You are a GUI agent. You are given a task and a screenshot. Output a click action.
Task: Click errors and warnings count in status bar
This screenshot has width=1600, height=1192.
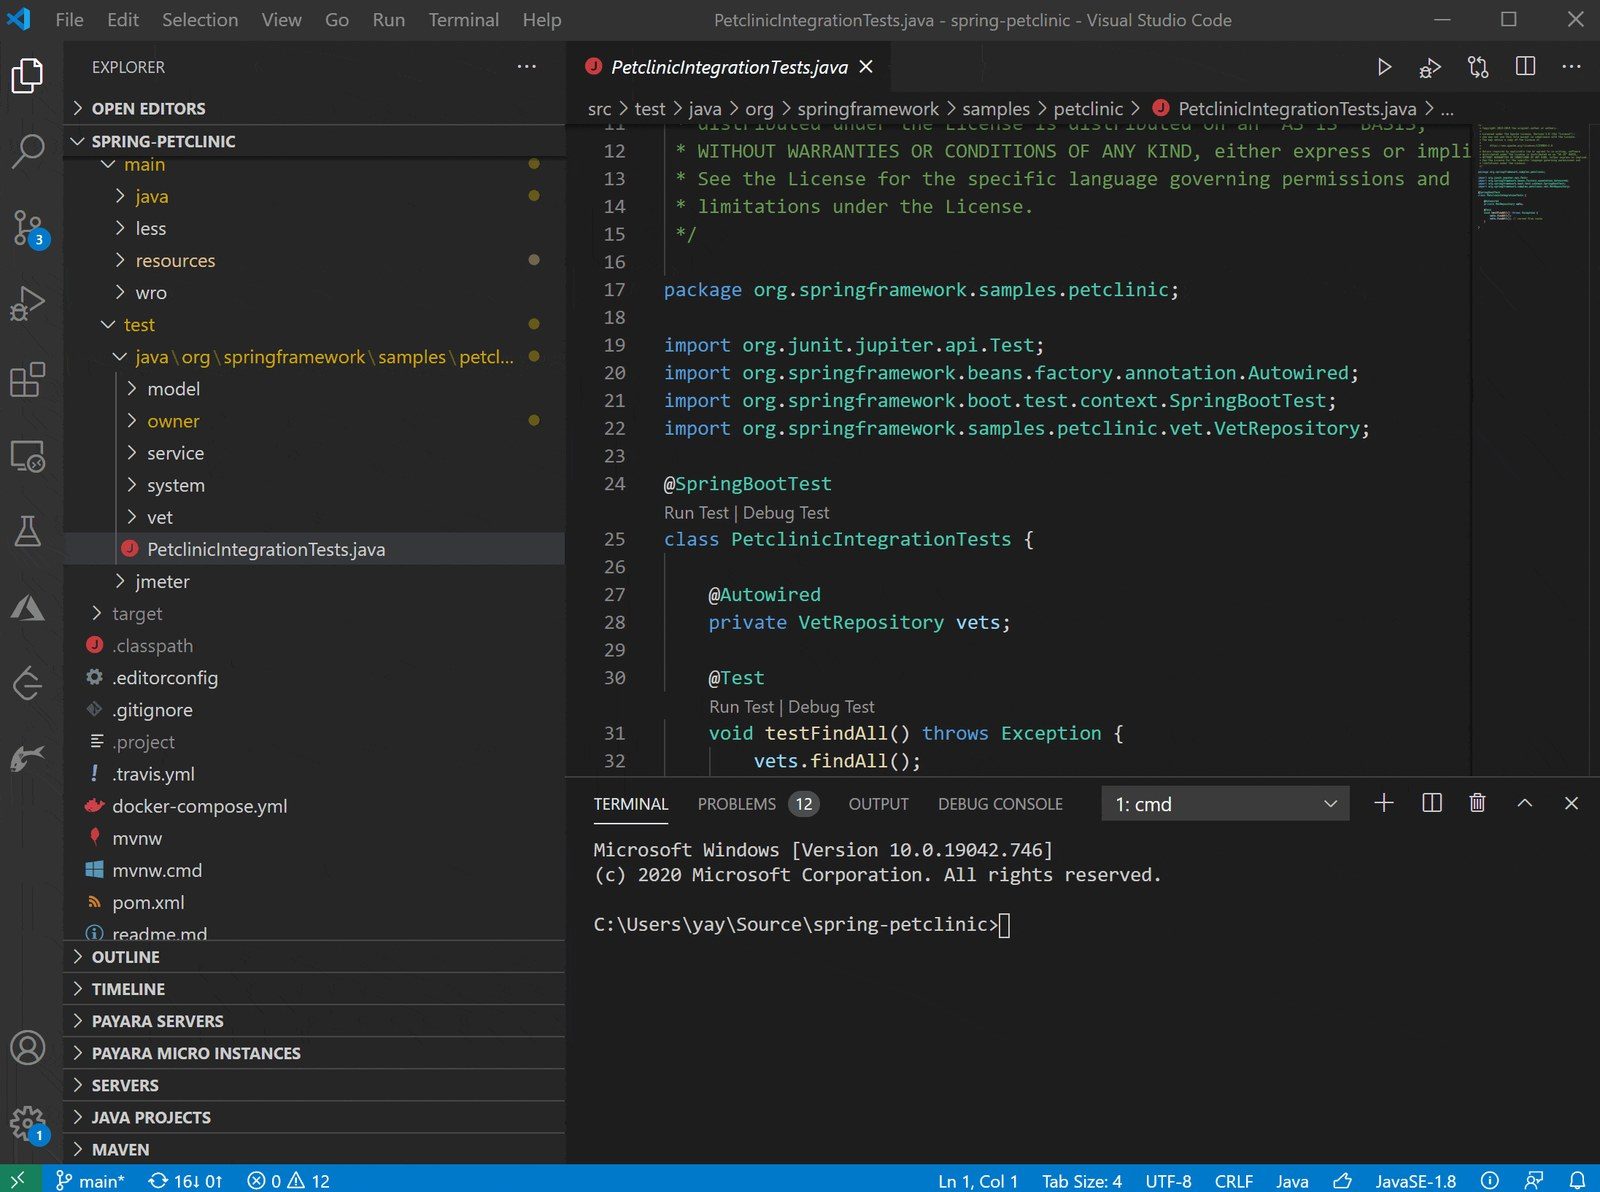[289, 1180]
